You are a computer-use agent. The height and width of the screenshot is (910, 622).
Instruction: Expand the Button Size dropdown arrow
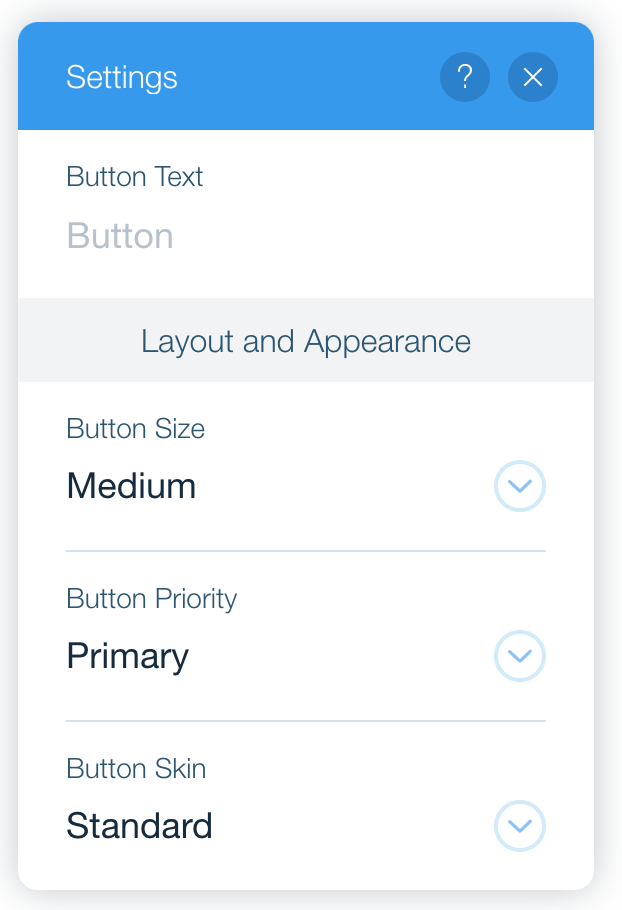tap(520, 486)
